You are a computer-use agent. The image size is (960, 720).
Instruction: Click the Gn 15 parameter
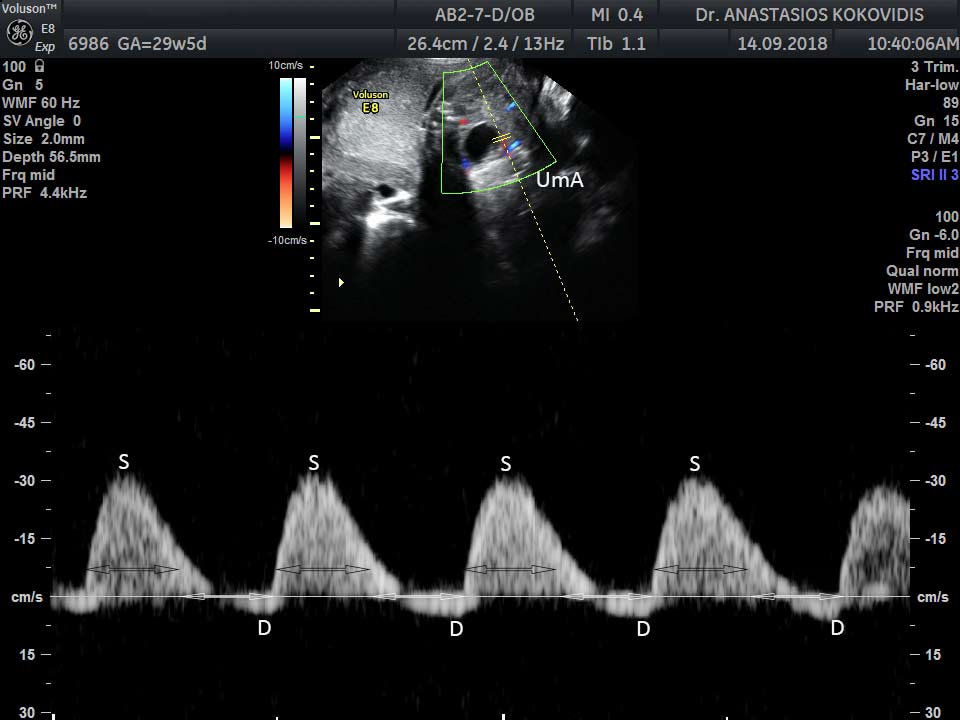936,121
